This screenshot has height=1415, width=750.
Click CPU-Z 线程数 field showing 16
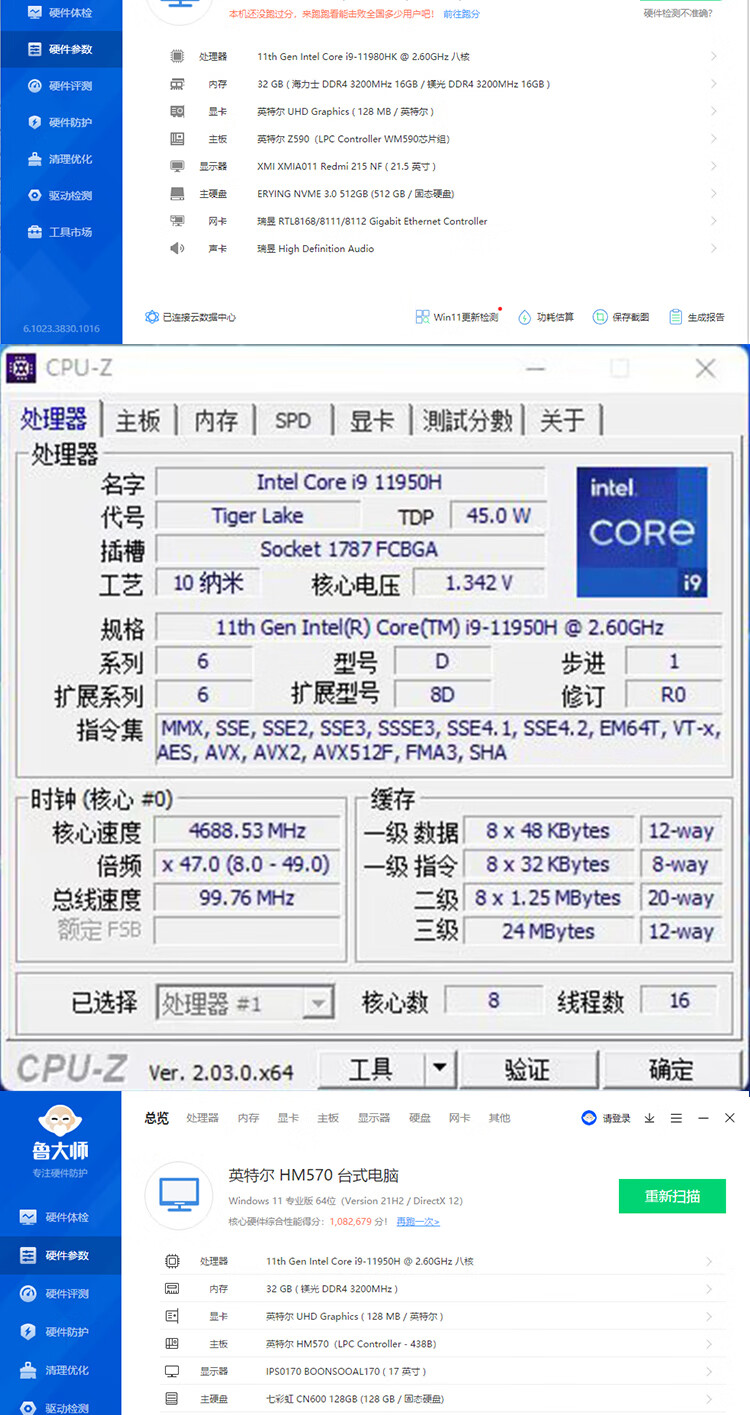click(x=679, y=999)
